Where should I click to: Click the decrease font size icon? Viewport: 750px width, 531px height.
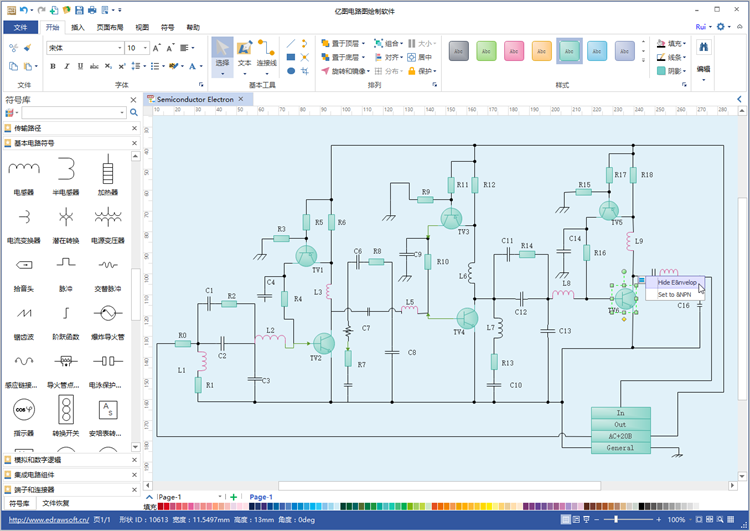tap(170, 48)
